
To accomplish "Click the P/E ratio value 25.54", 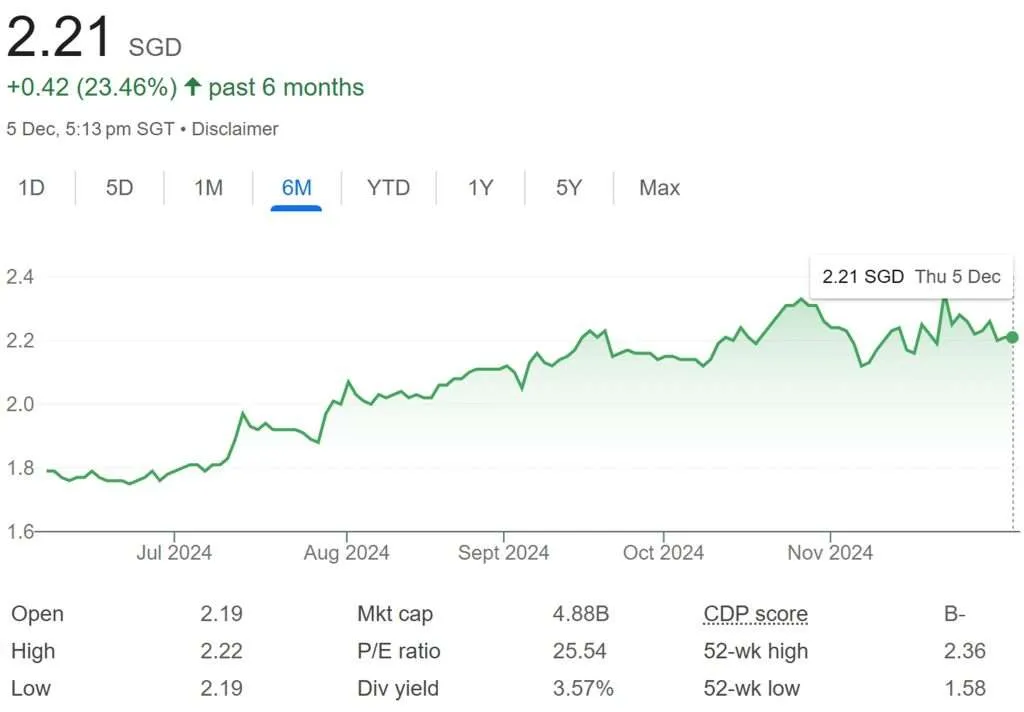I will [x=580, y=651].
